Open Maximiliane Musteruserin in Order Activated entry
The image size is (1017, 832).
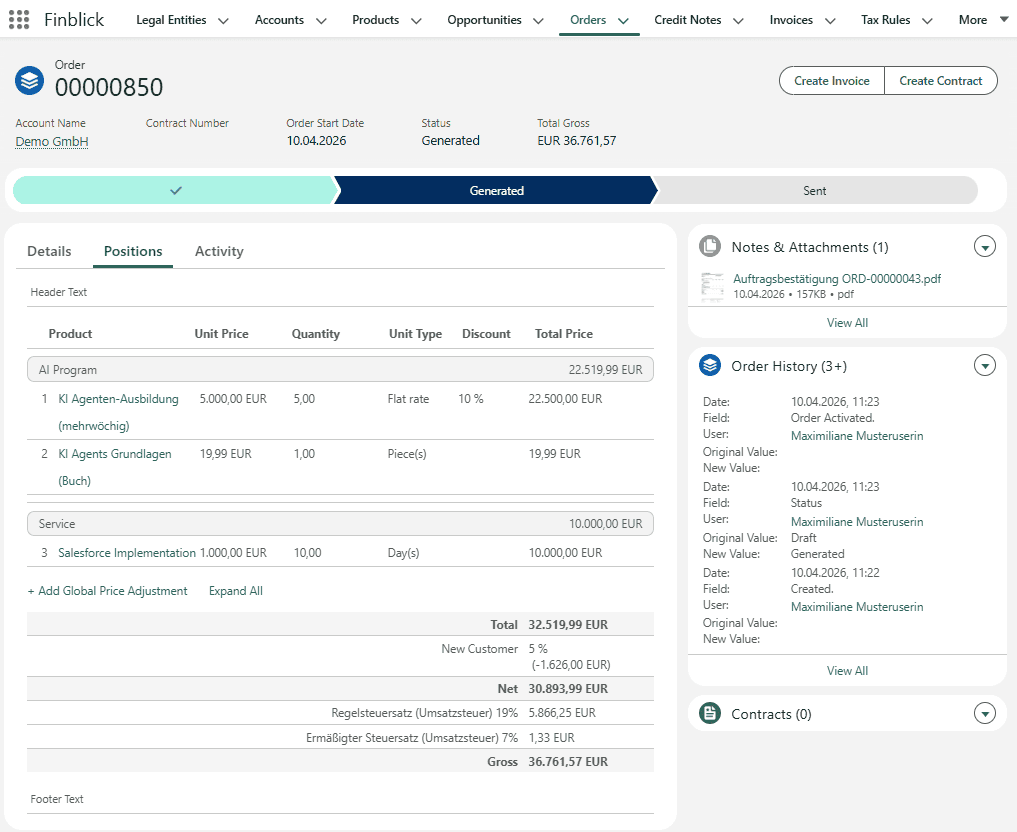857,436
